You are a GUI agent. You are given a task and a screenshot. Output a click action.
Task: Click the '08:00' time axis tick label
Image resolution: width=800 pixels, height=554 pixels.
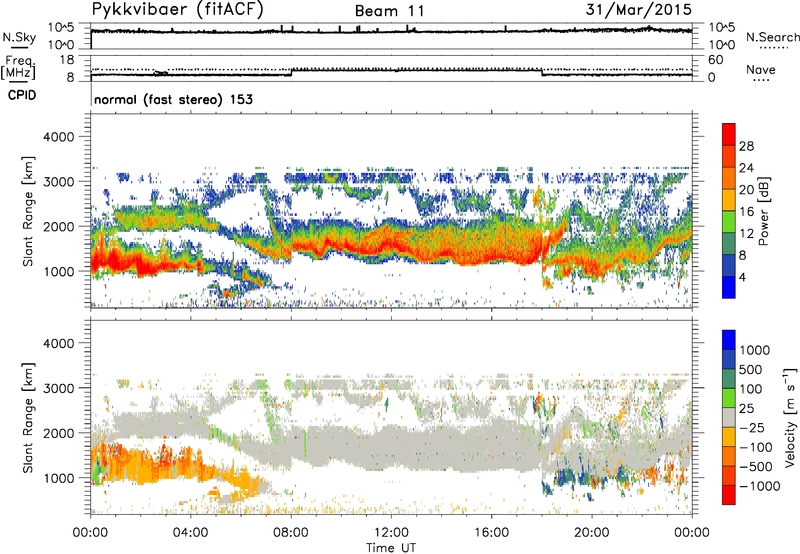click(x=291, y=533)
